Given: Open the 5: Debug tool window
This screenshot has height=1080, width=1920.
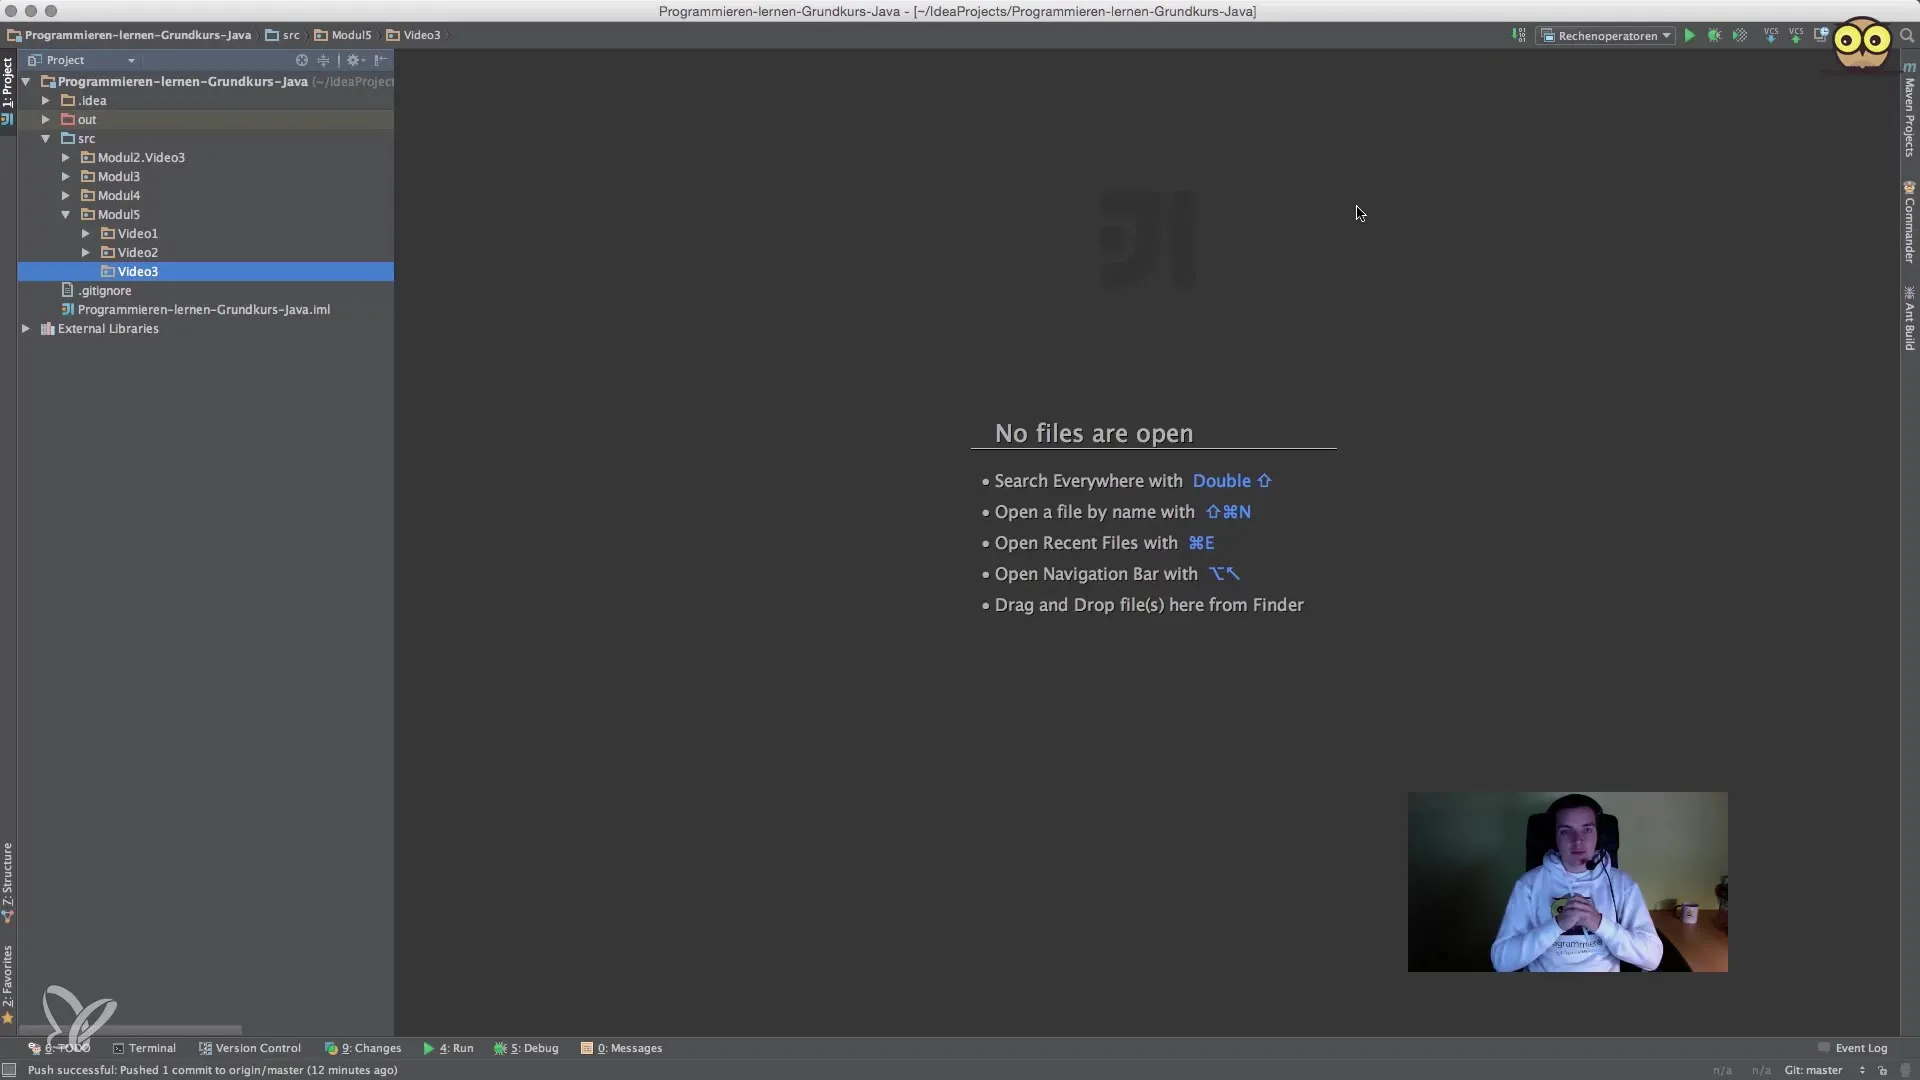Looking at the screenshot, I should (526, 1048).
